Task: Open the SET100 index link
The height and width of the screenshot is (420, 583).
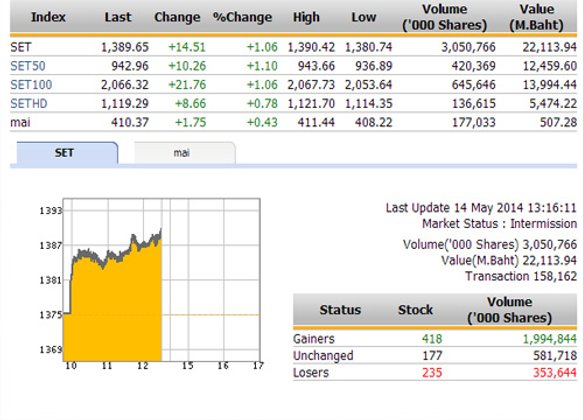Action: click(x=31, y=85)
